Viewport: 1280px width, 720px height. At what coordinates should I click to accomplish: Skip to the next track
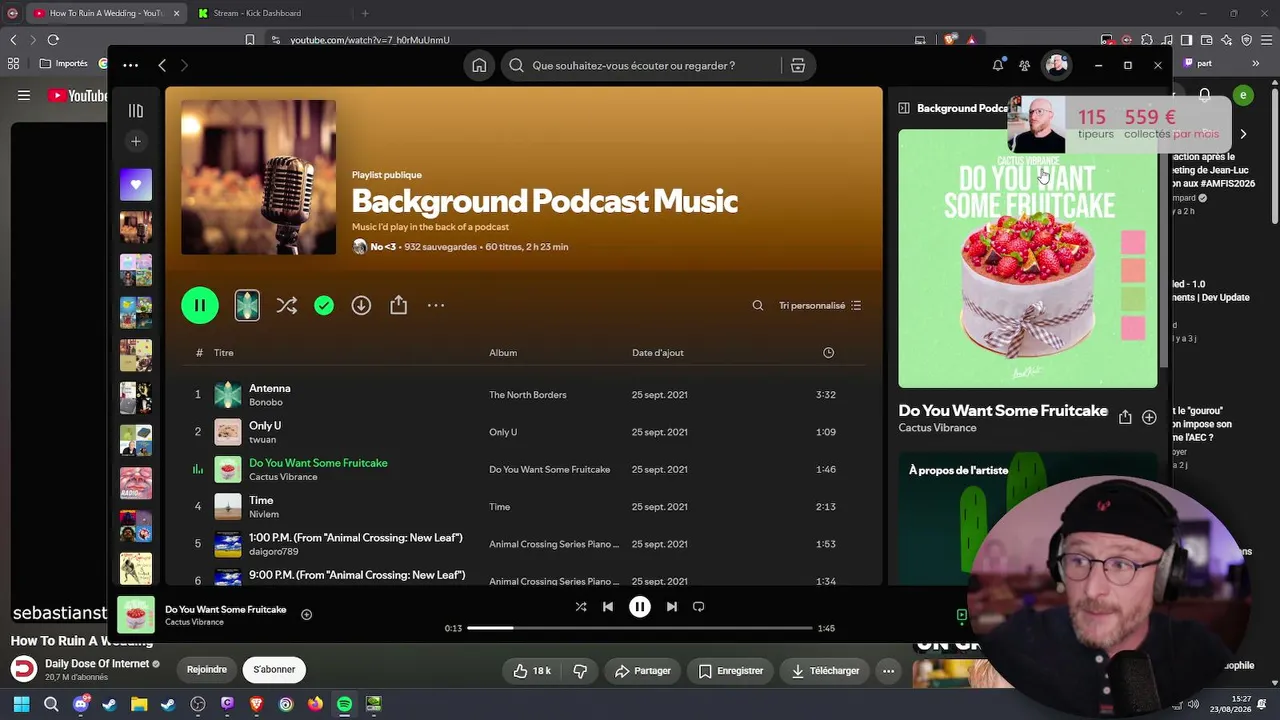click(672, 607)
